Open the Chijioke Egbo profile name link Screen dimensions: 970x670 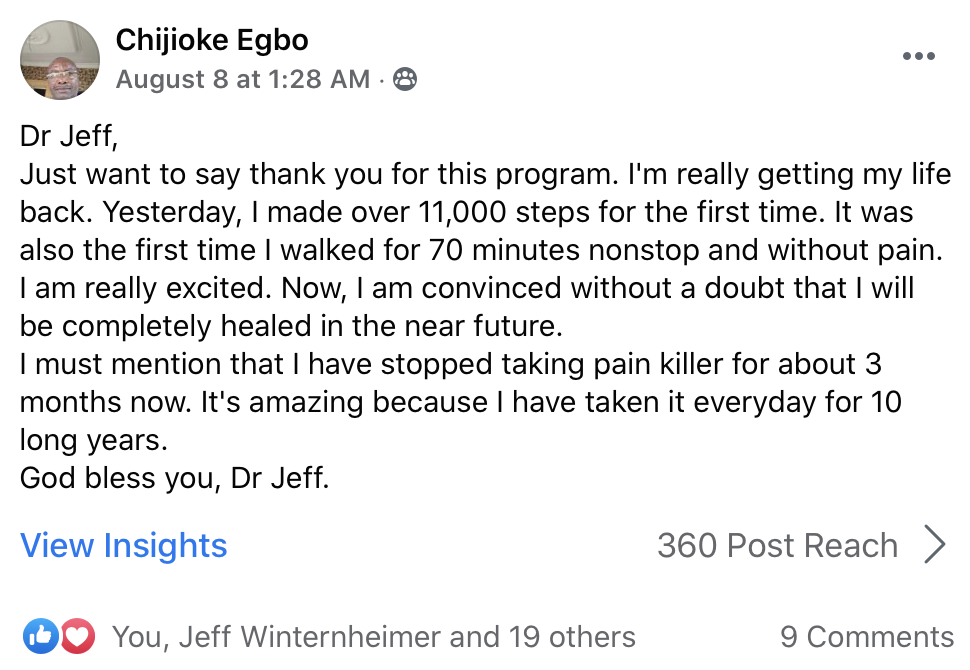click(x=212, y=40)
